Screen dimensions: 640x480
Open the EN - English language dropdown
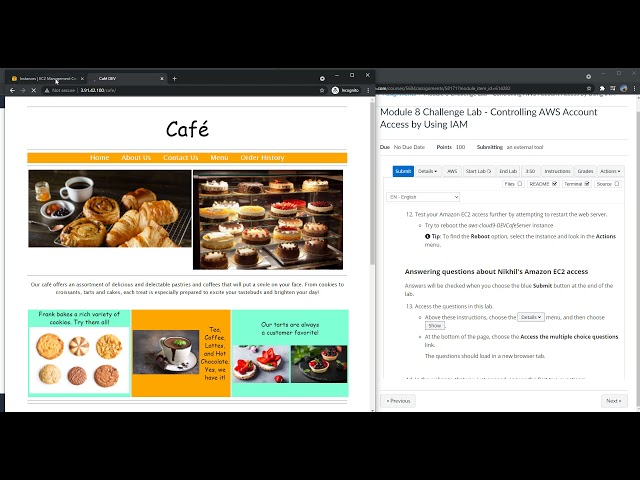point(423,197)
